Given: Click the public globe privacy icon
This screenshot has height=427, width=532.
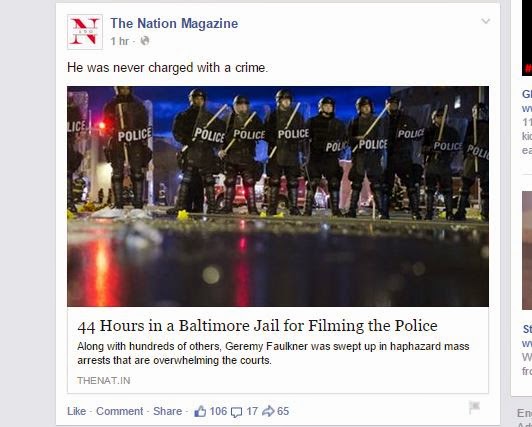Looking at the screenshot, I should pyautogui.click(x=145, y=41).
